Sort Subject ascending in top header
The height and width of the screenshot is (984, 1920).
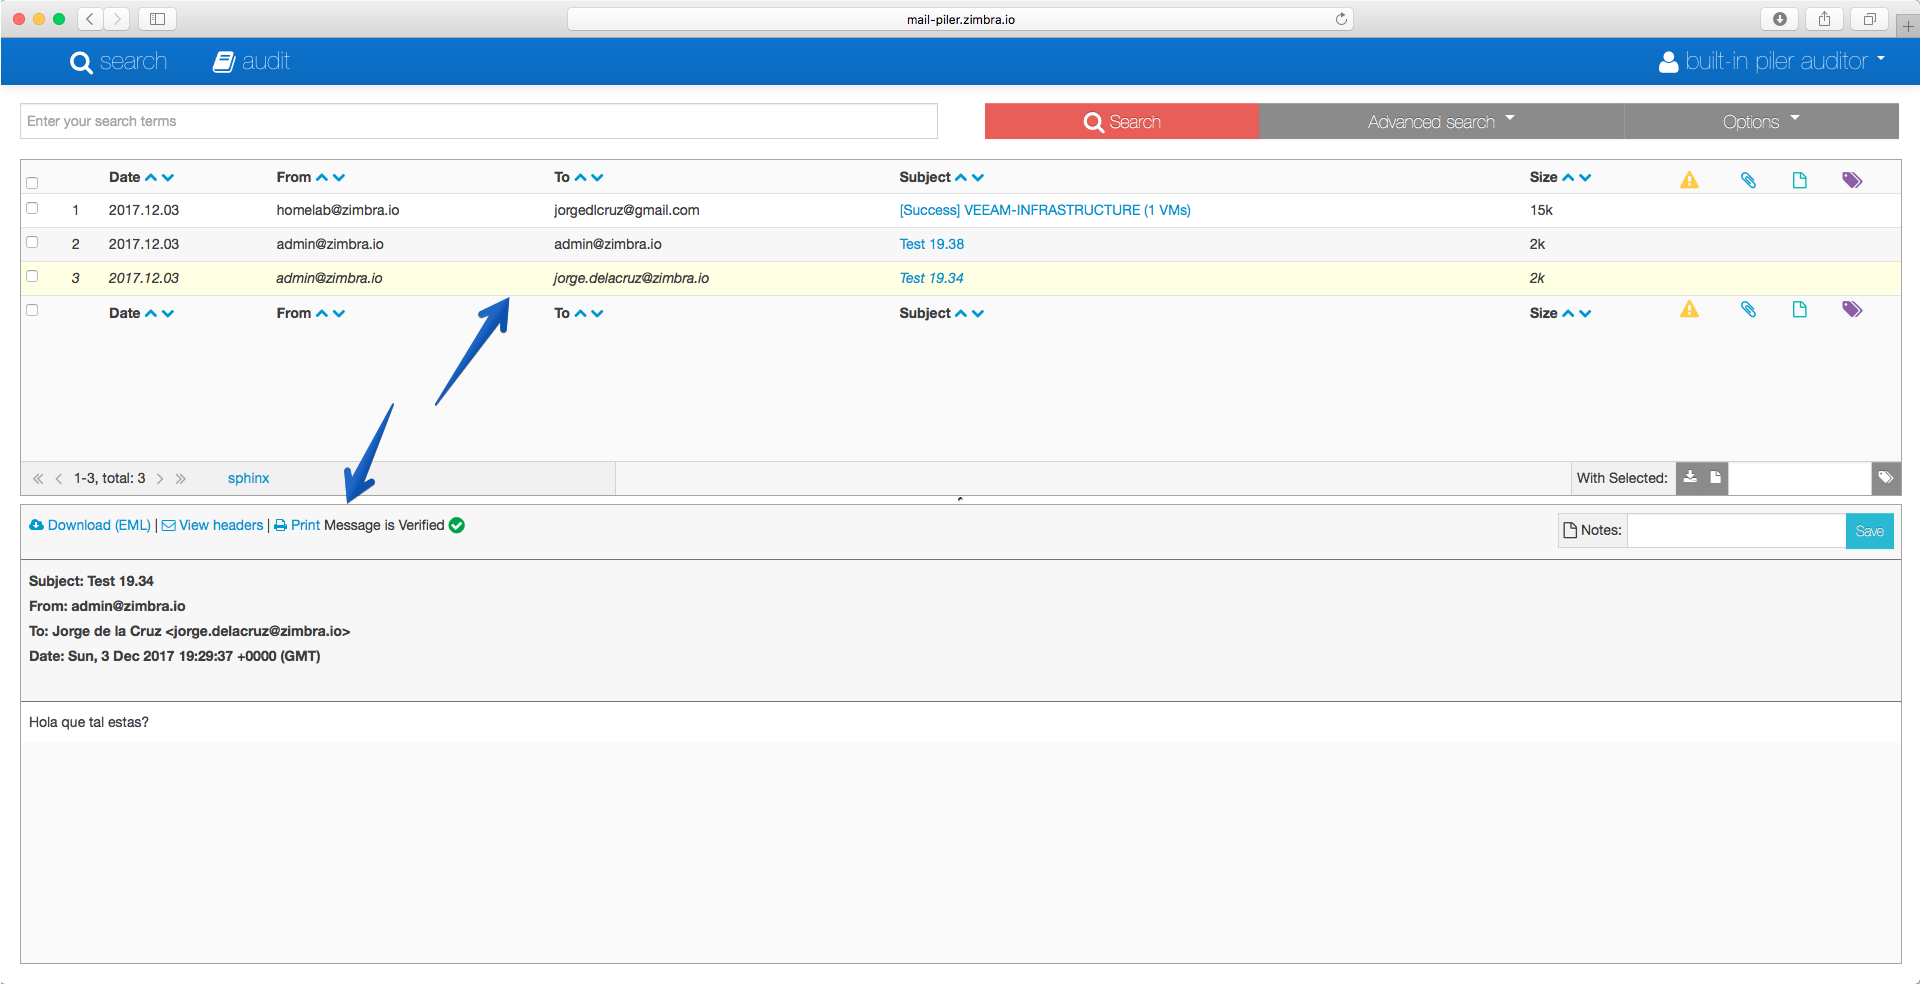coord(961,177)
